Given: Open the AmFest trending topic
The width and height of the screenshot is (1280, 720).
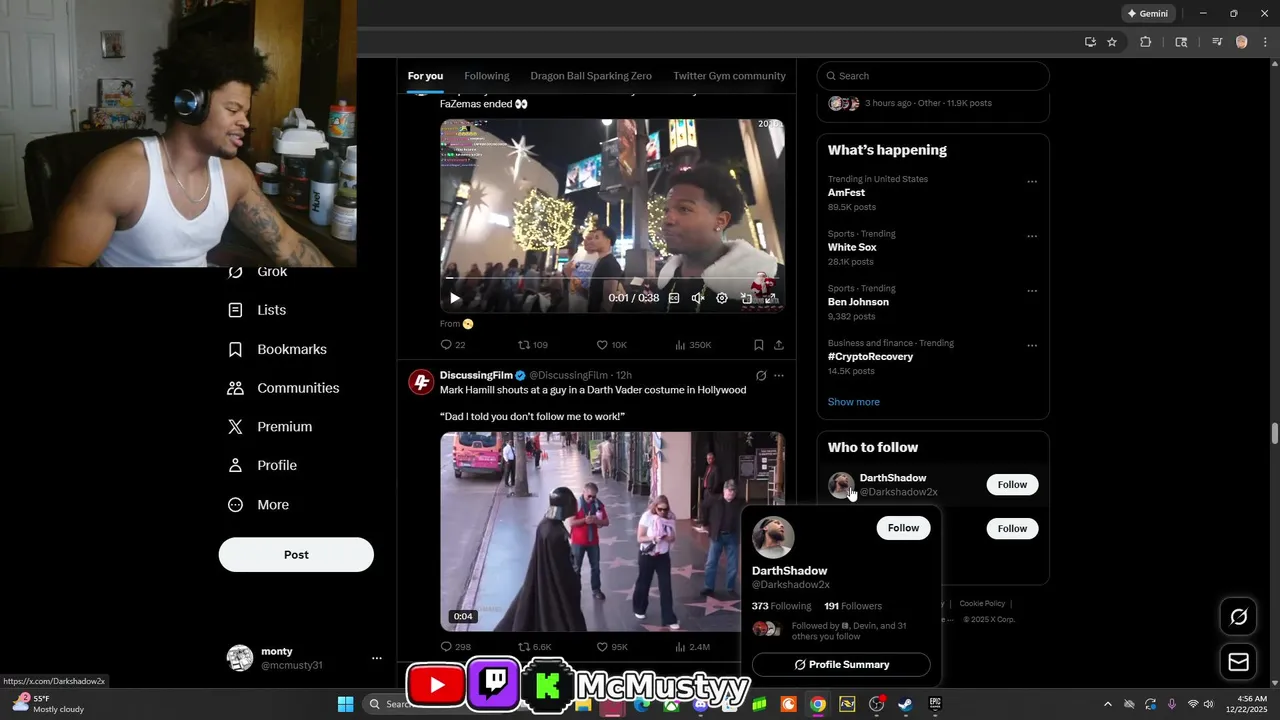Looking at the screenshot, I should click(x=846, y=193).
